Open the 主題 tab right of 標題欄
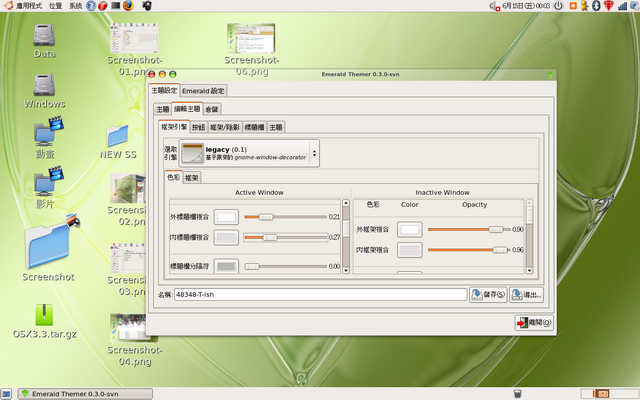 coord(276,127)
